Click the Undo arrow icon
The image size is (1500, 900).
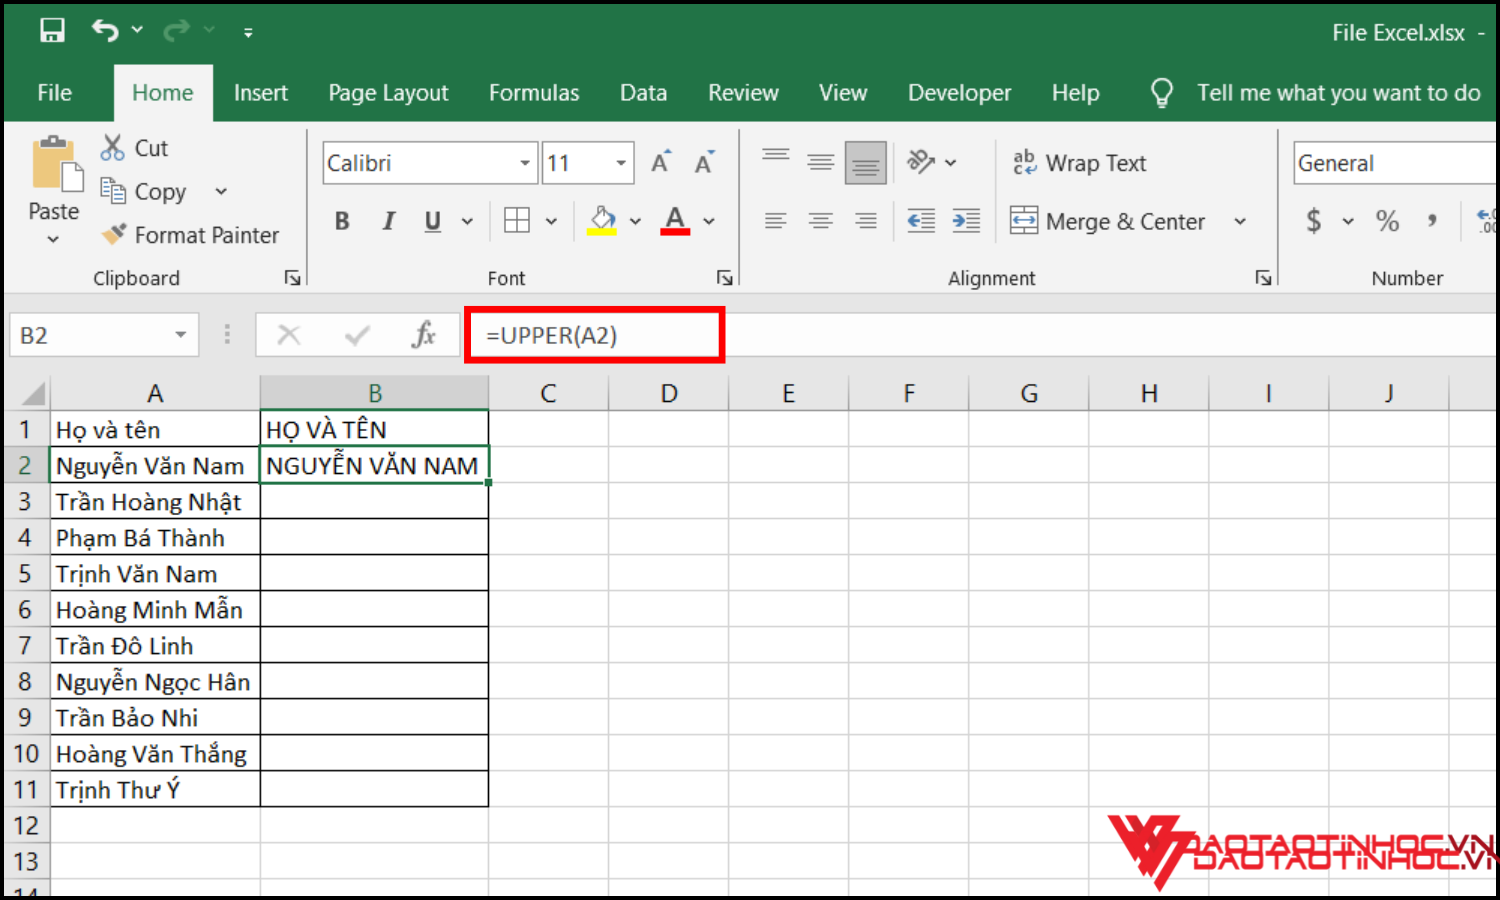[x=105, y=31]
